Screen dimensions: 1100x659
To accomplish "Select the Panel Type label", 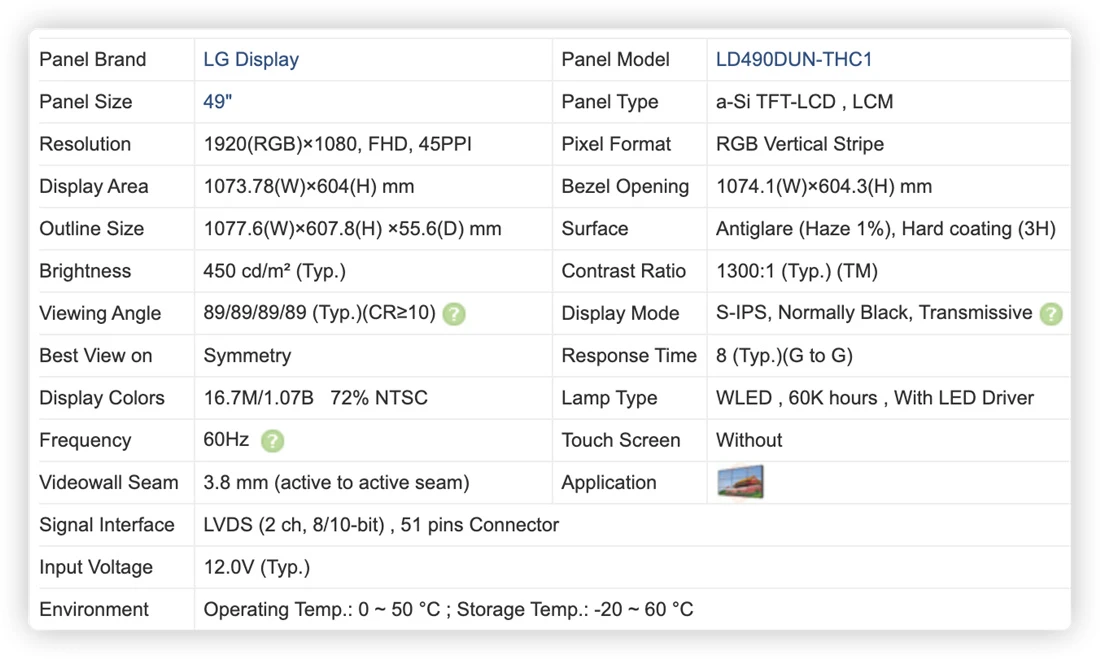I will (x=610, y=102).
